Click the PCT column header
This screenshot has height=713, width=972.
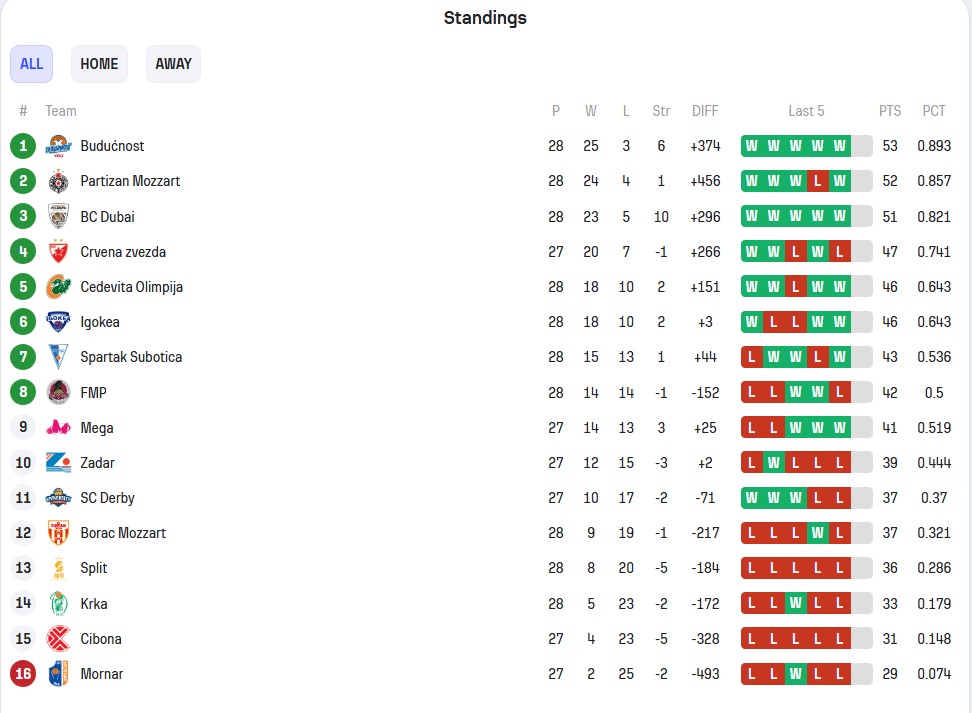click(934, 111)
